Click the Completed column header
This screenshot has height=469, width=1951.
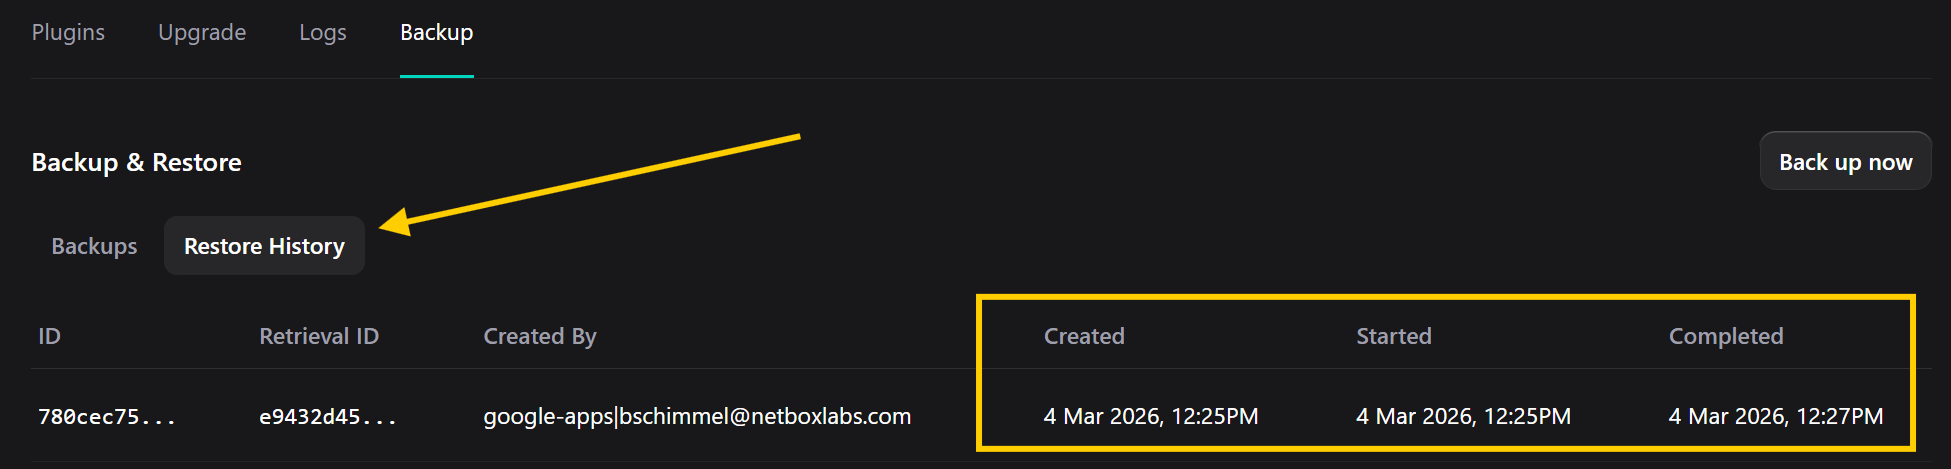click(1726, 336)
